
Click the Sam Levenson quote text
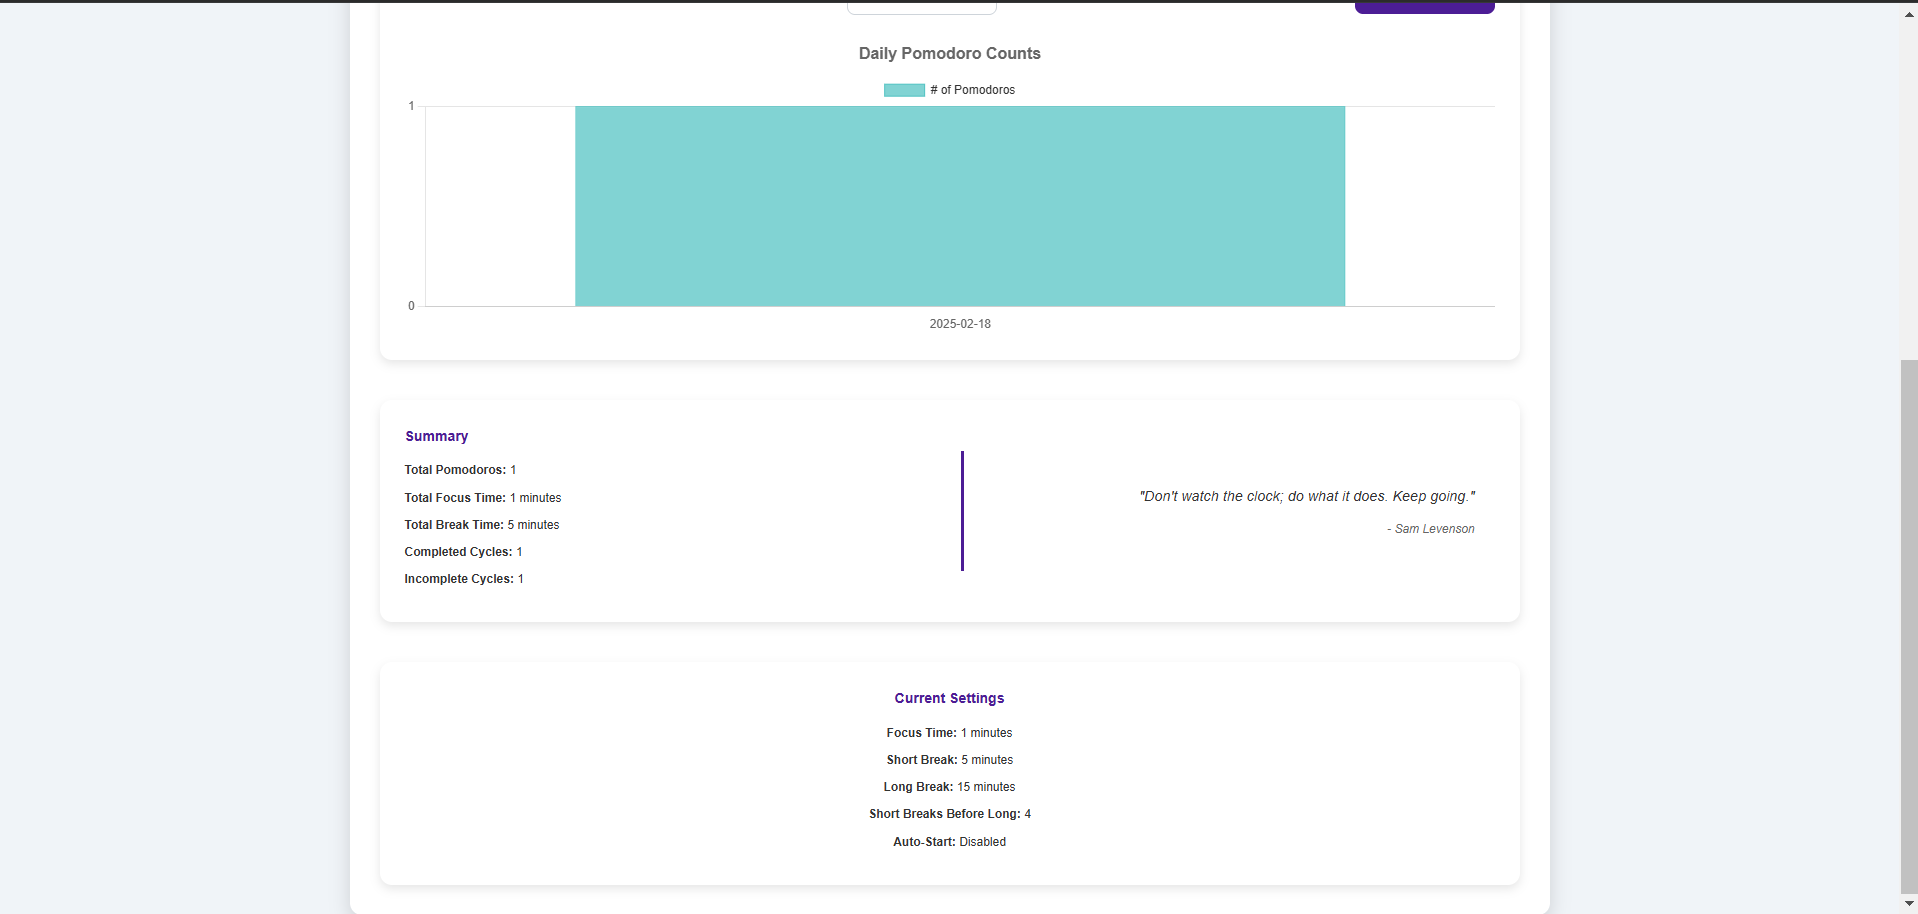coord(1306,495)
